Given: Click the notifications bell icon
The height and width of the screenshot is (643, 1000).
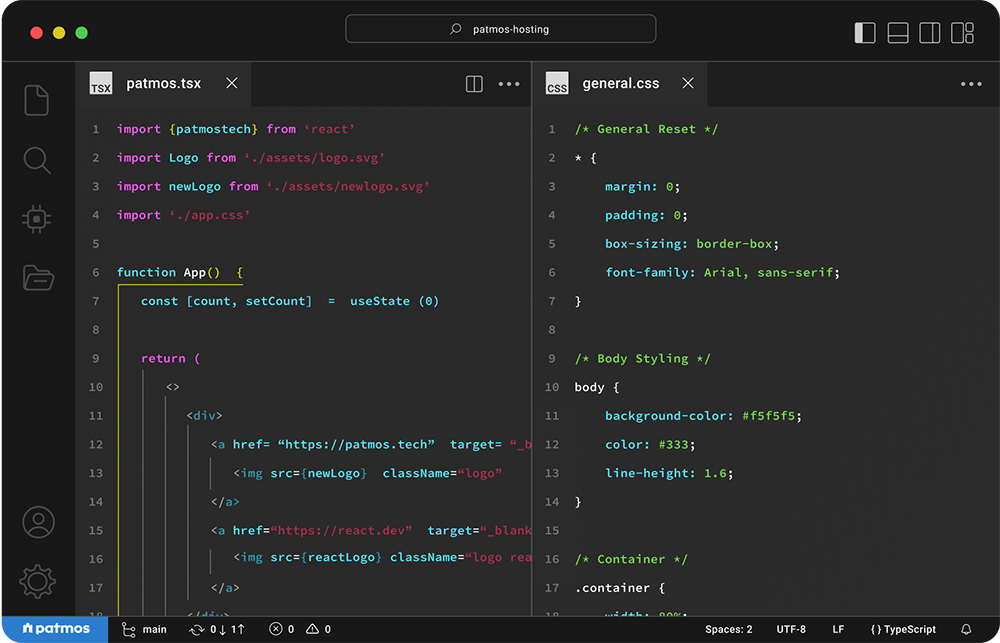Looking at the screenshot, I should (966, 629).
